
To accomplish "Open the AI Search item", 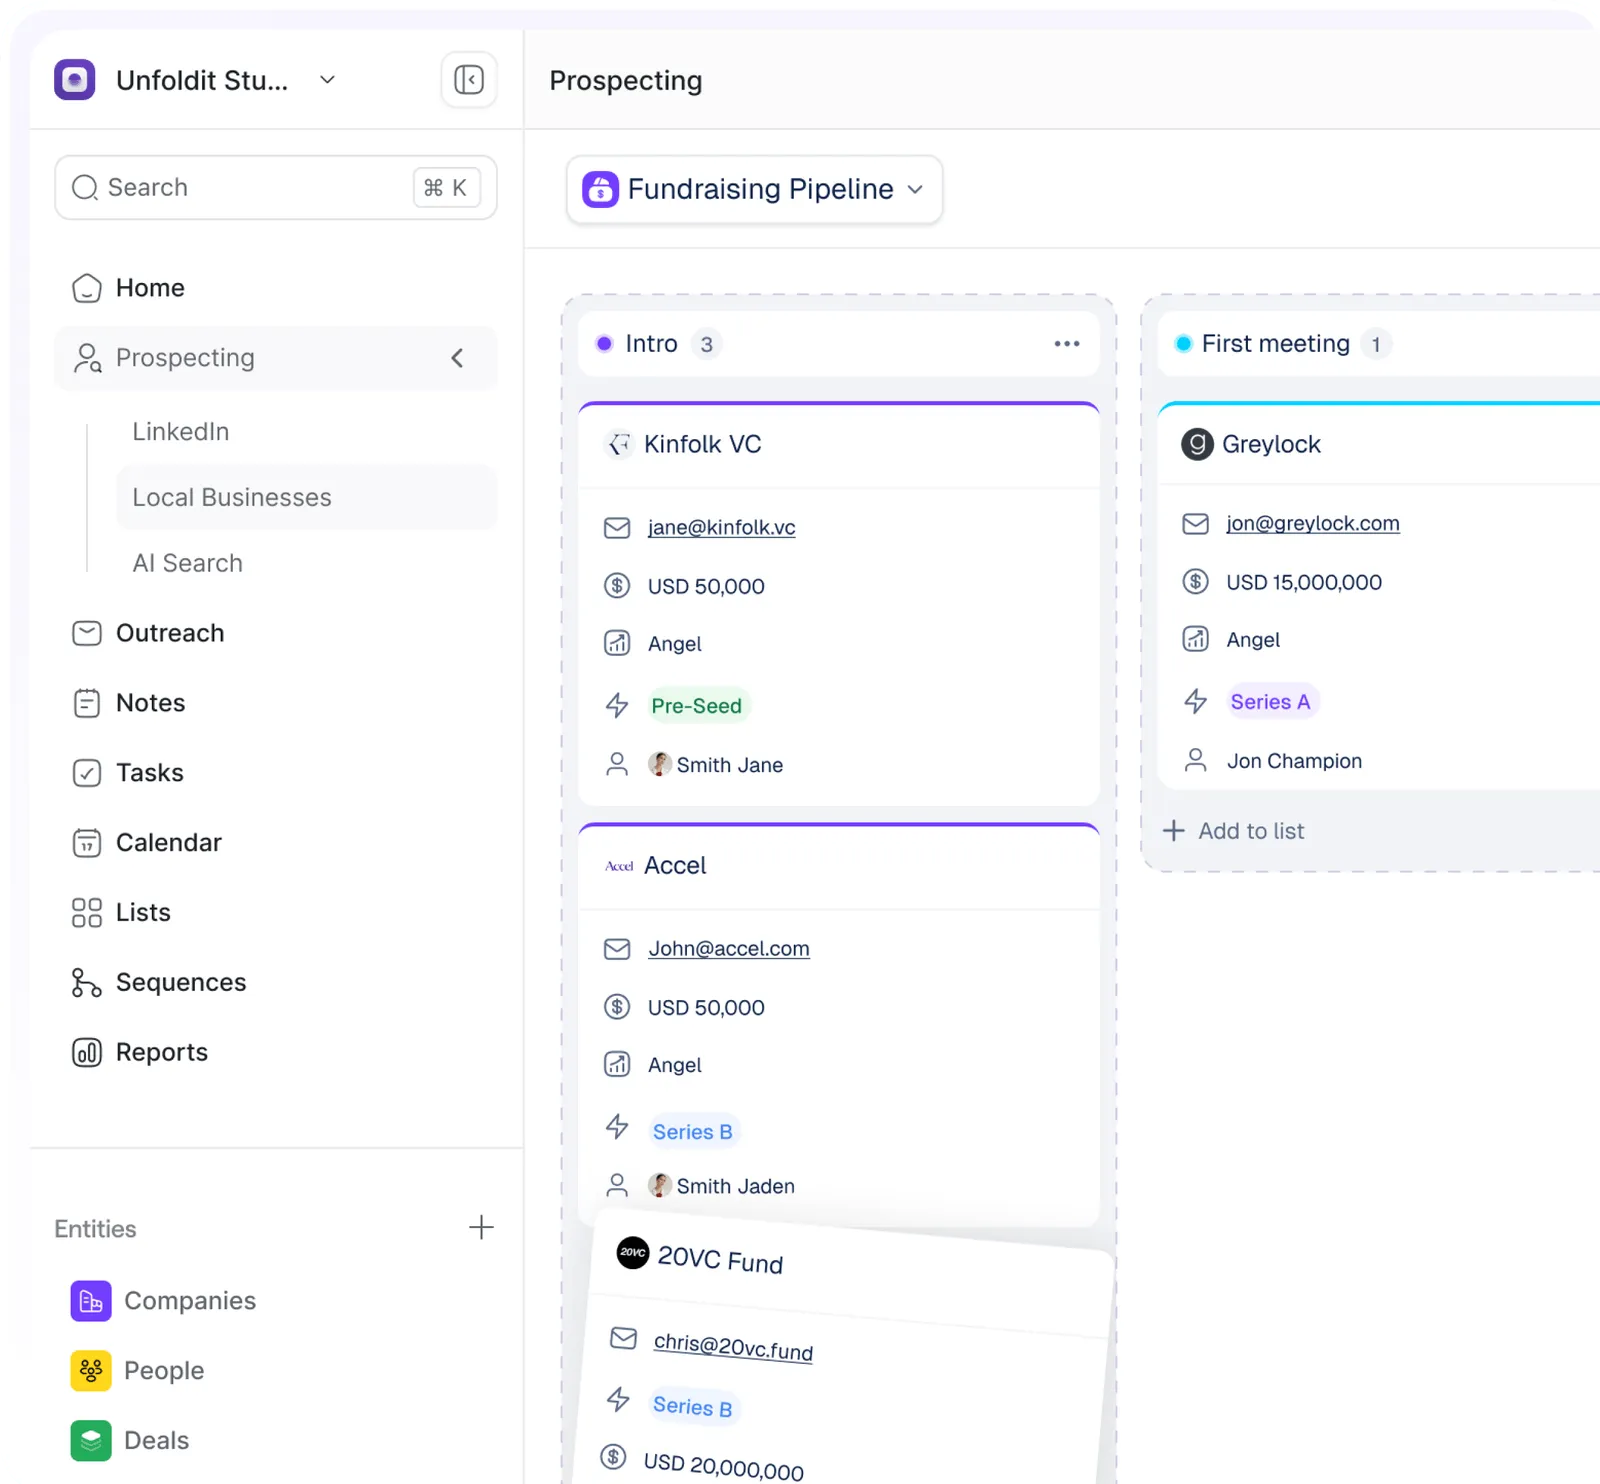I will click(188, 563).
